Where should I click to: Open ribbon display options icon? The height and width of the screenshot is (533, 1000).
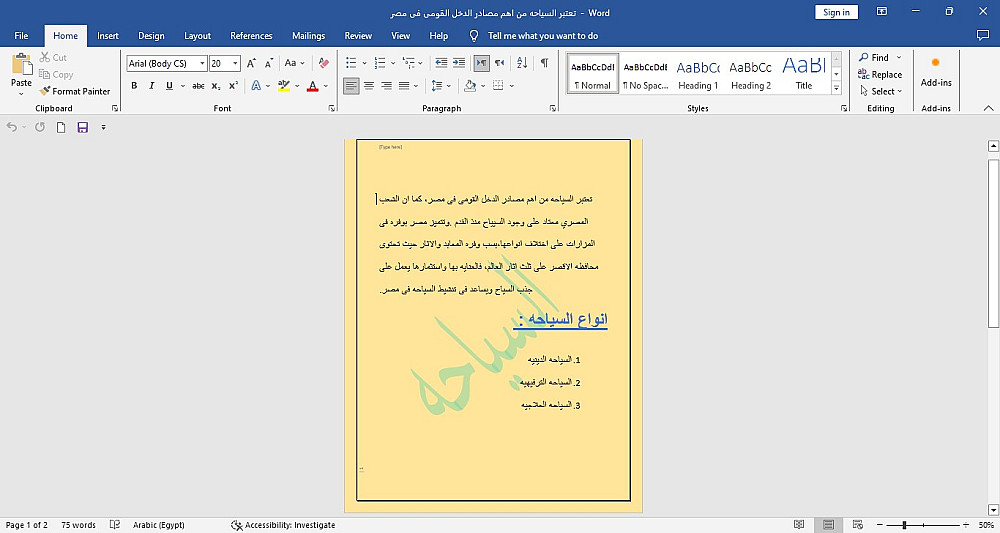point(882,11)
